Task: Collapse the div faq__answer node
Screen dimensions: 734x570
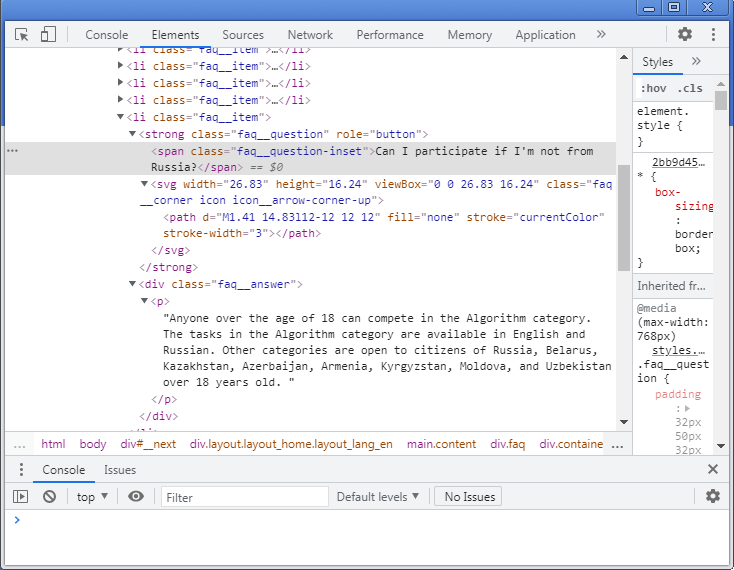Action: [x=132, y=284]
